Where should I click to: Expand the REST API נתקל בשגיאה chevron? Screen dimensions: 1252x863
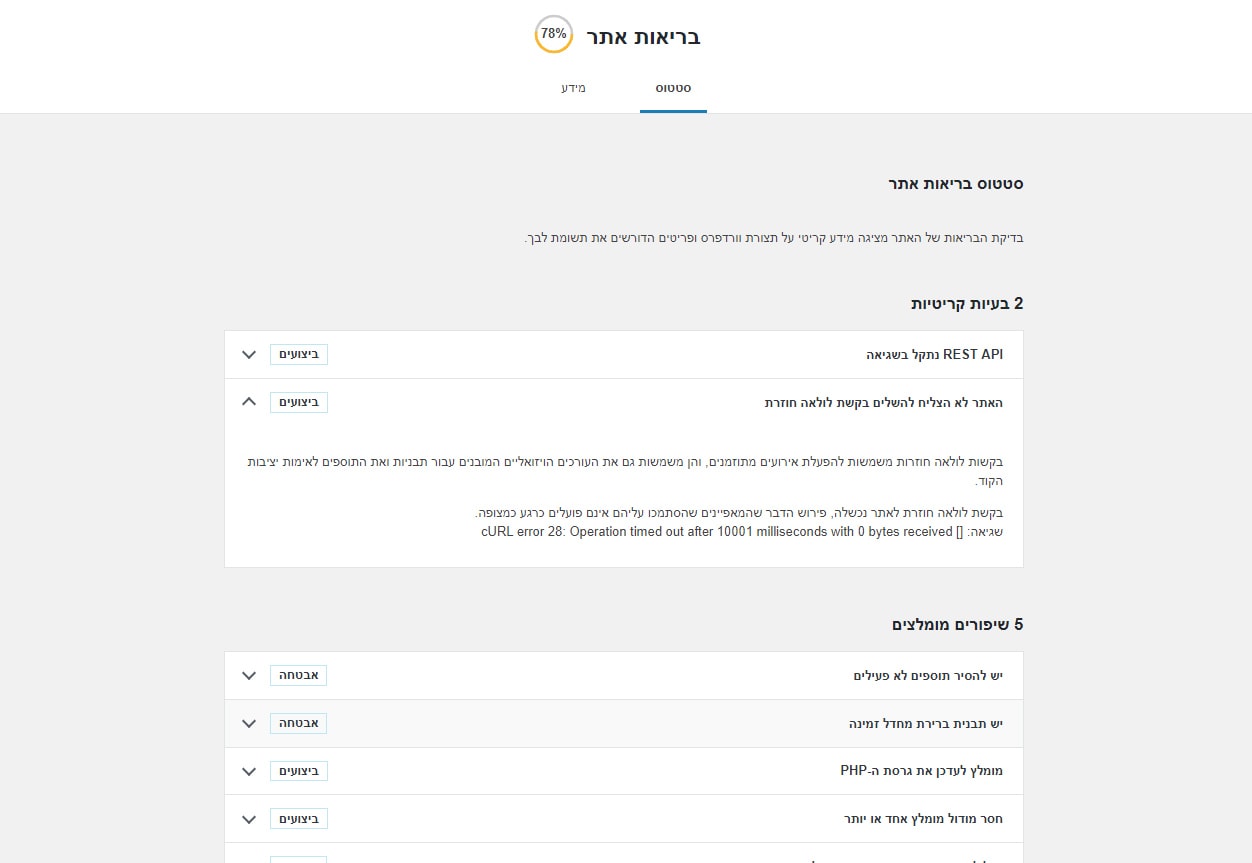click(249, 355)
